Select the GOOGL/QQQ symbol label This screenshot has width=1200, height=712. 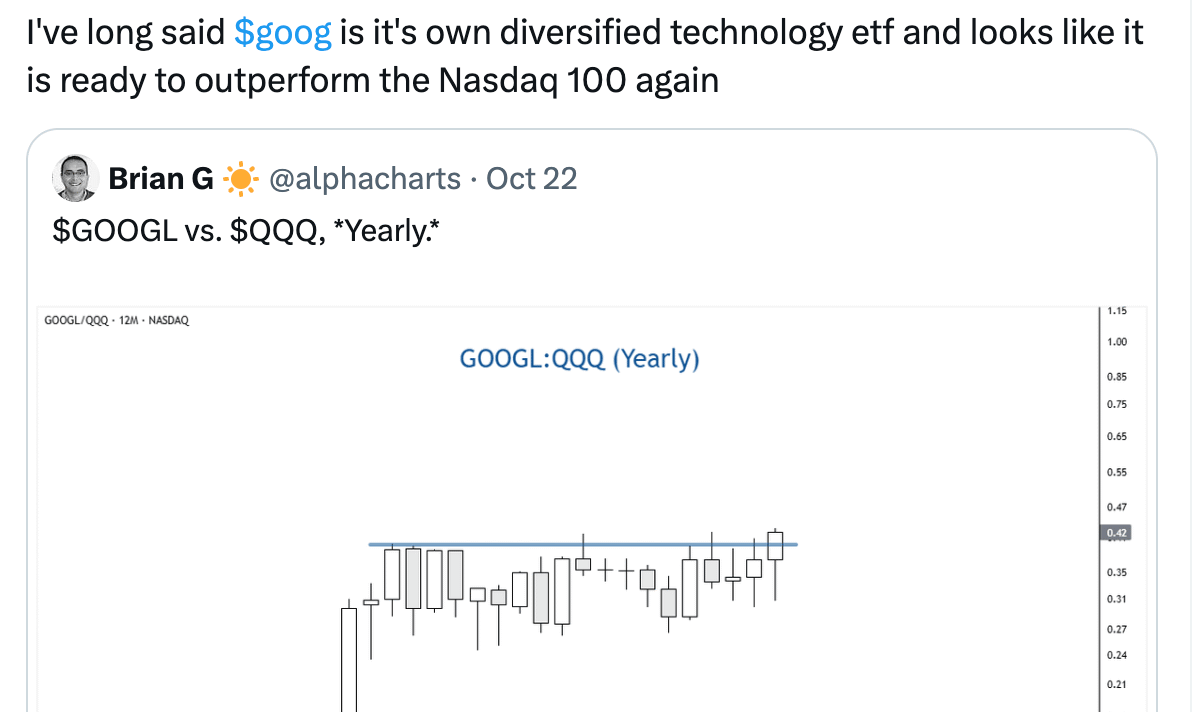click(73, 320)
